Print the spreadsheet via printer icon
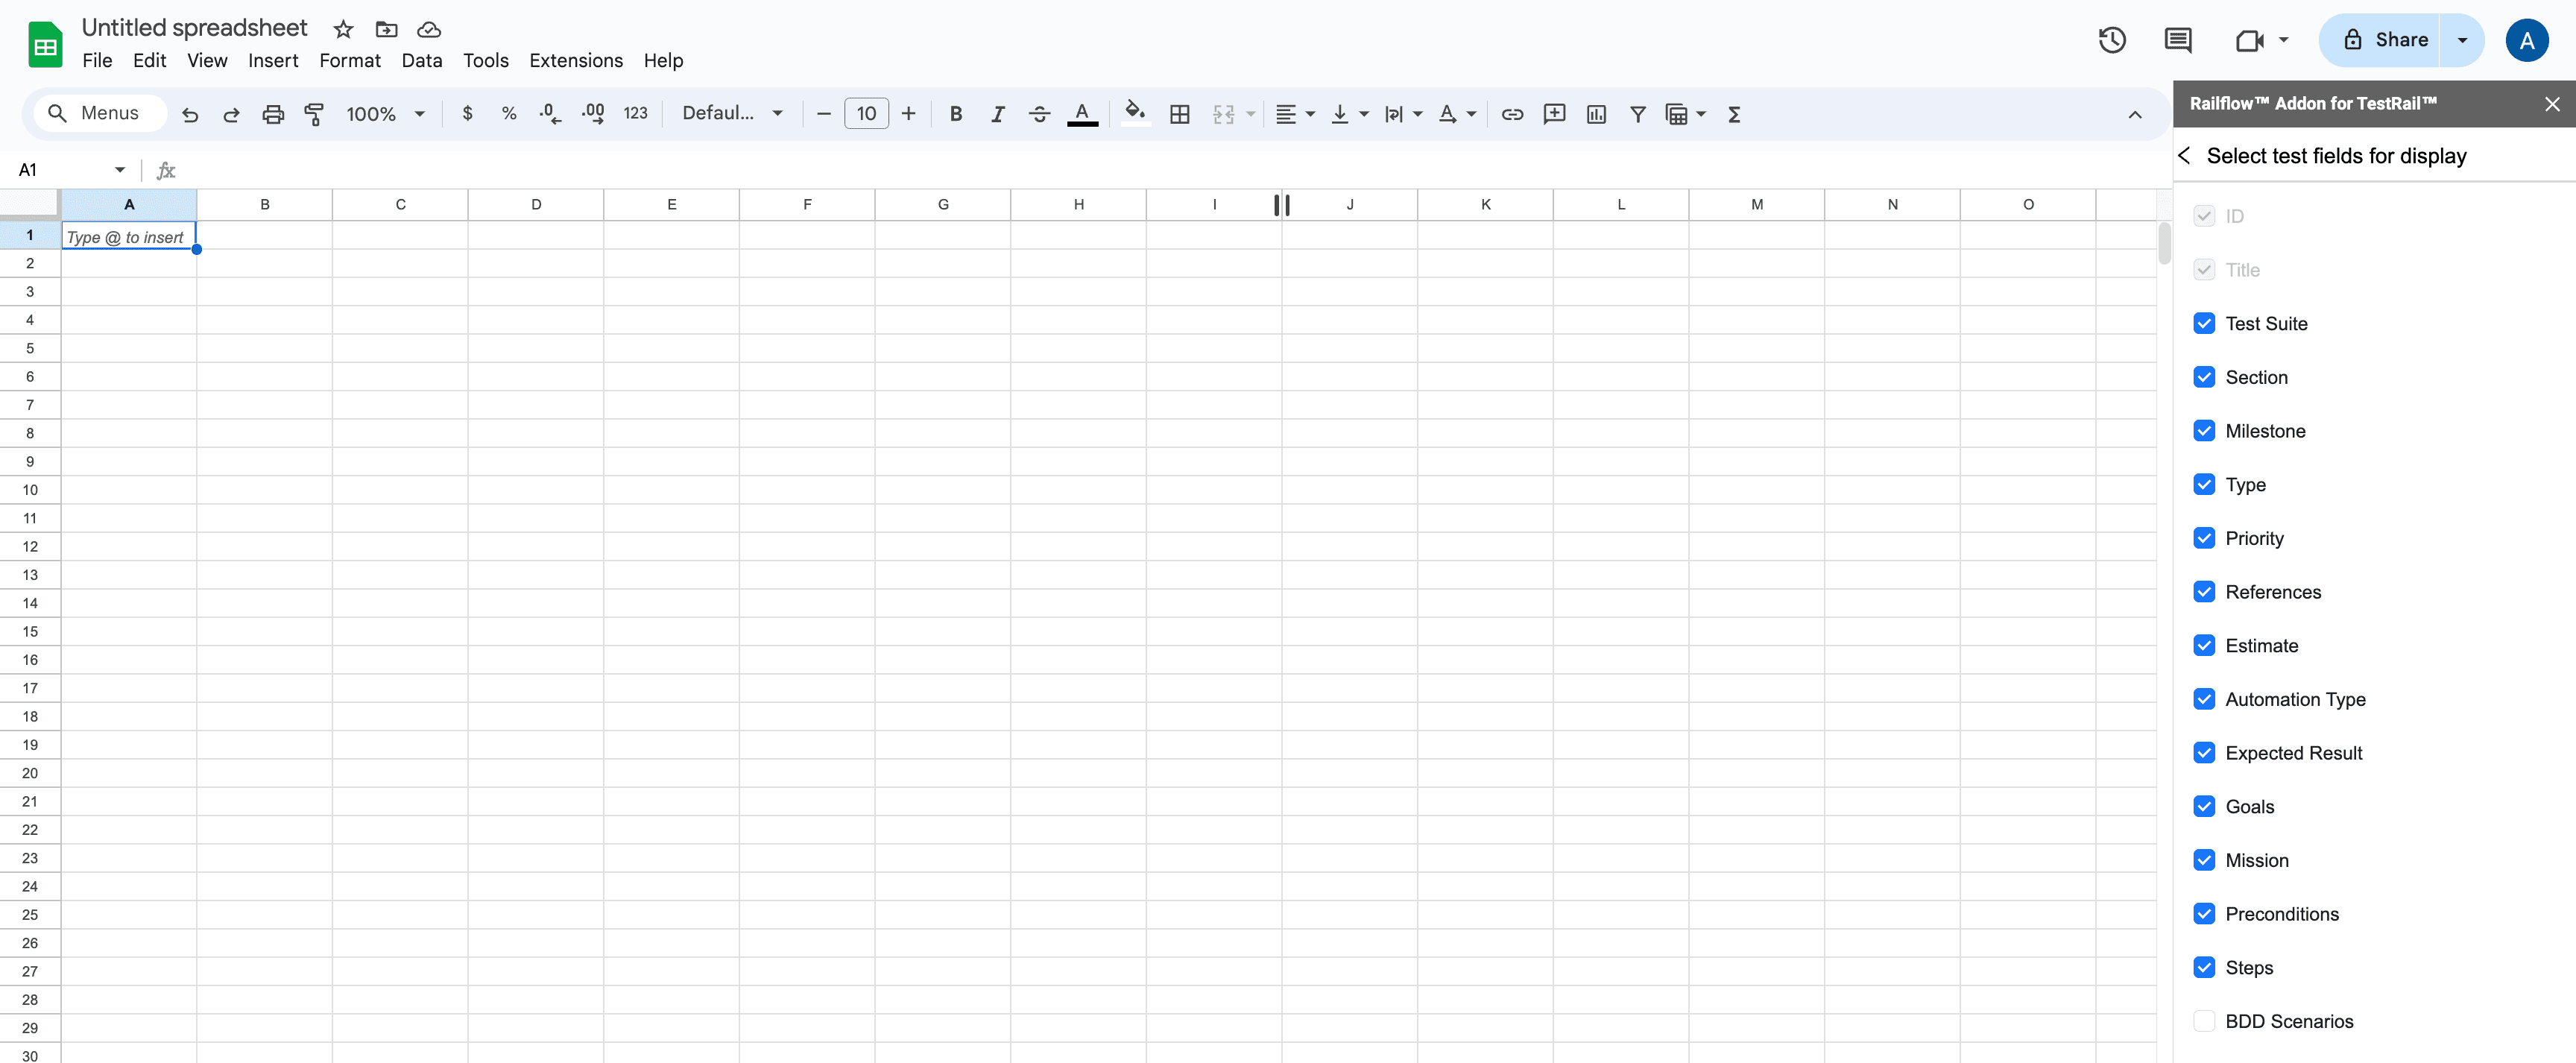The height and width of the screenshot is (1063, 2576). pyautogui.click(x=273, y=114)
